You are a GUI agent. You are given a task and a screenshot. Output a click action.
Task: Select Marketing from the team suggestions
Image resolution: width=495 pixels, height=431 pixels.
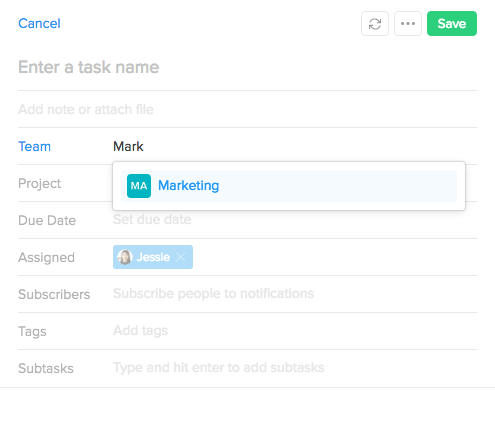coord(289,186)
